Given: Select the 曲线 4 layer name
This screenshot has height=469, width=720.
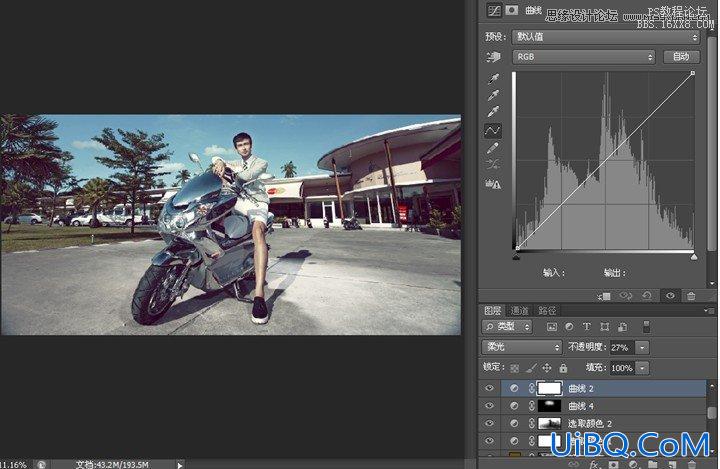Looking at the screenshot, I should (x=581, y=406).
